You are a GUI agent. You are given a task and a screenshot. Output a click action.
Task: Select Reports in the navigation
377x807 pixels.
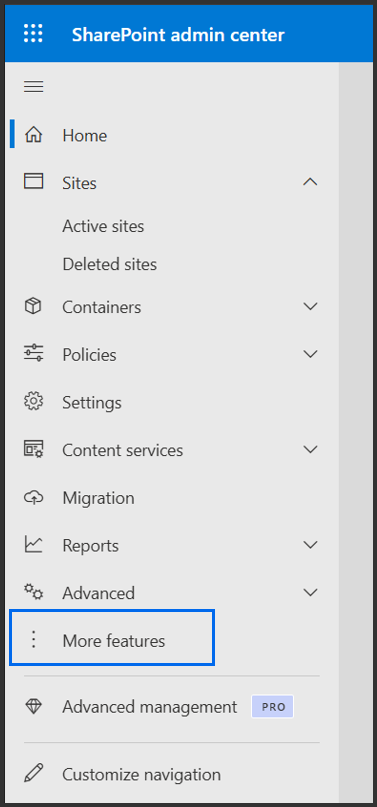pos(91,546)
